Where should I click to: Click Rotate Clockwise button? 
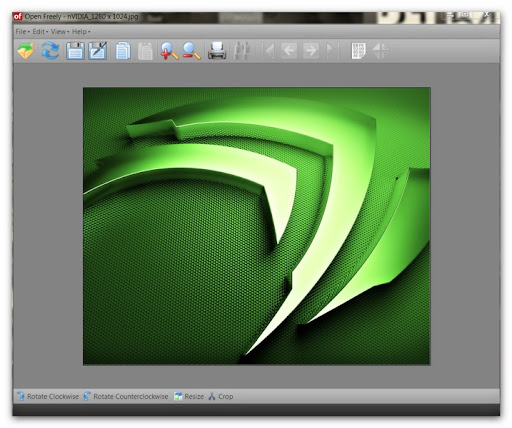point(48,396)
